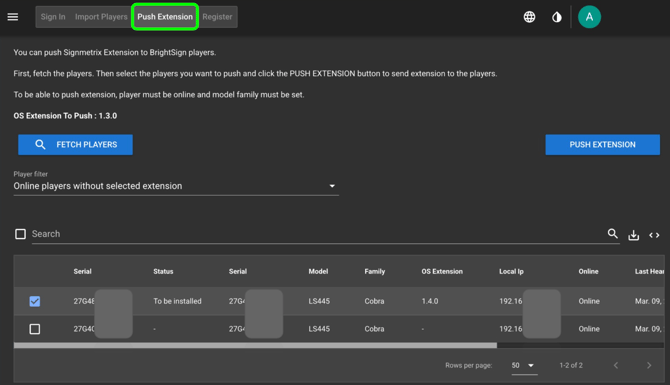
Task: Click the 'To be installed' status cell
Action: (177, 301)
